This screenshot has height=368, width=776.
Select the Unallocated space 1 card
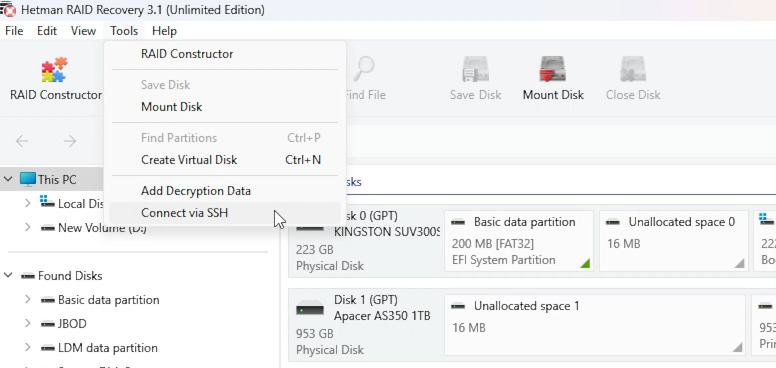click(x=594, y=325)
